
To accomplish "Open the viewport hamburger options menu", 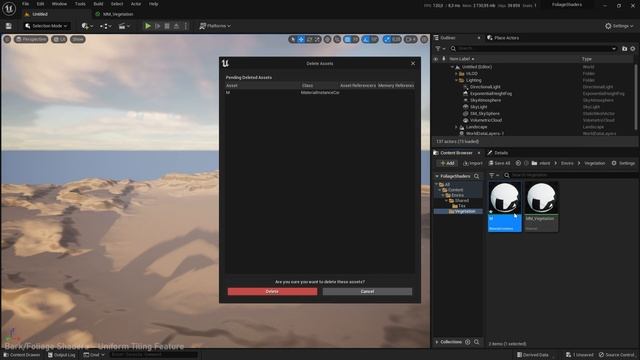I will click(7, 39).
